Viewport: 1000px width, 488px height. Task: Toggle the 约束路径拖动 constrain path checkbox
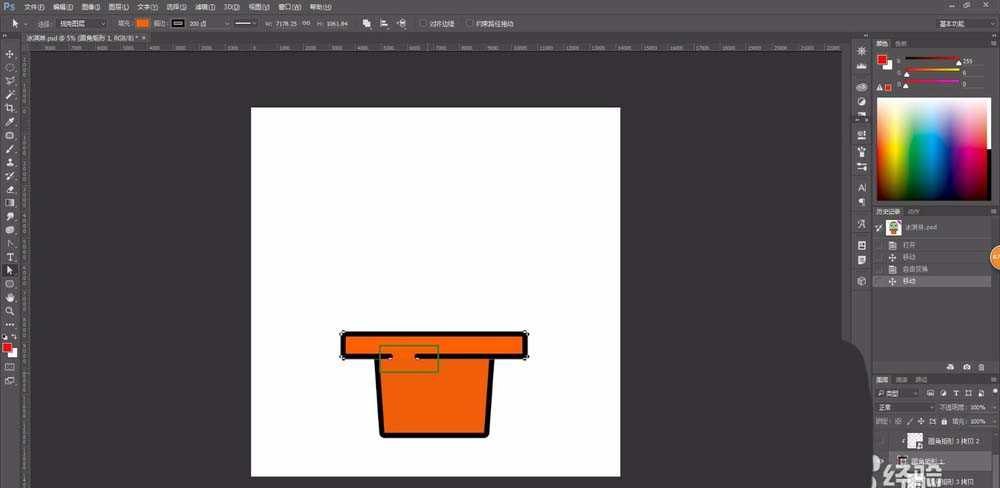[469, 23]
